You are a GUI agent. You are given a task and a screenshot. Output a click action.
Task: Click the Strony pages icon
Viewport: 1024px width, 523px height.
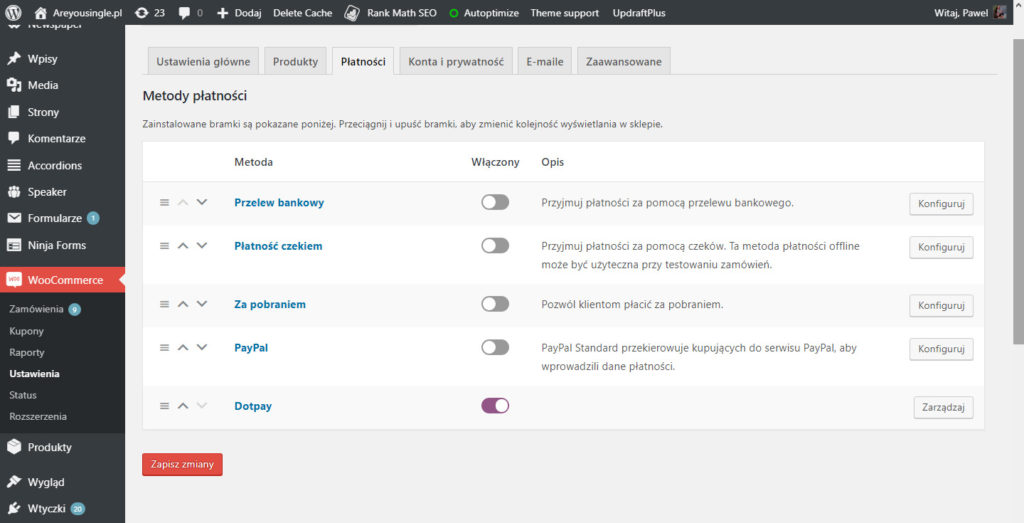[14, 112]
